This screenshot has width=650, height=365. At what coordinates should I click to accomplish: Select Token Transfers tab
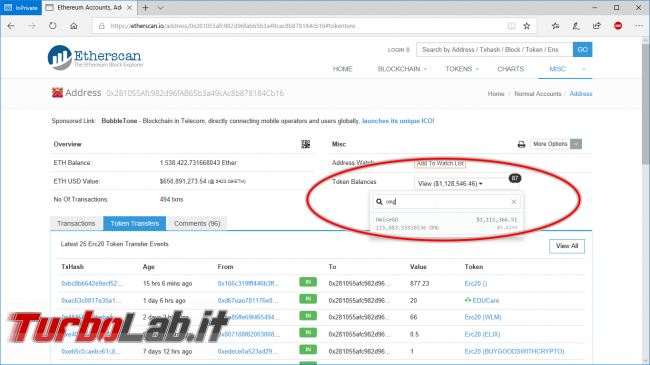pos(135,223)
